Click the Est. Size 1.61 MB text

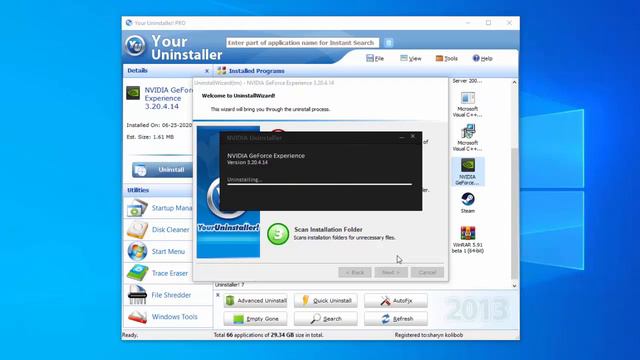pos(150,137)
